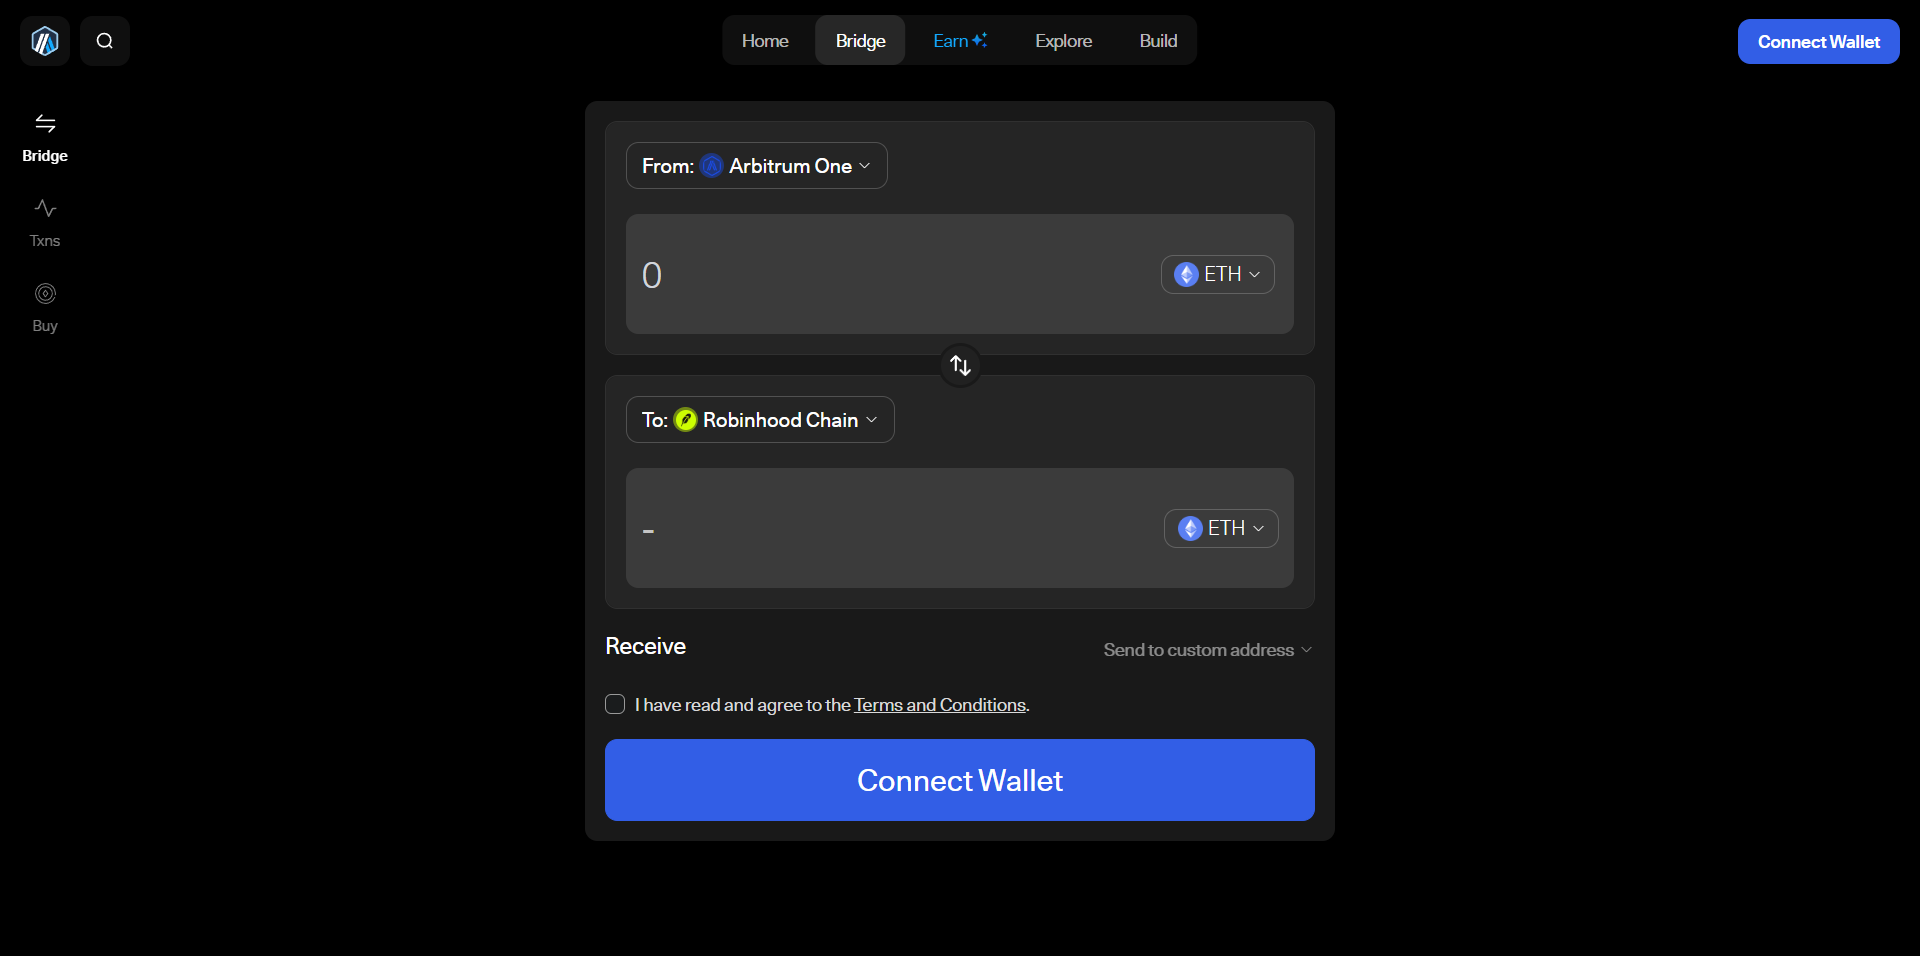
Task: Click the large Connect Wallet button
Action: pos(960,780)
